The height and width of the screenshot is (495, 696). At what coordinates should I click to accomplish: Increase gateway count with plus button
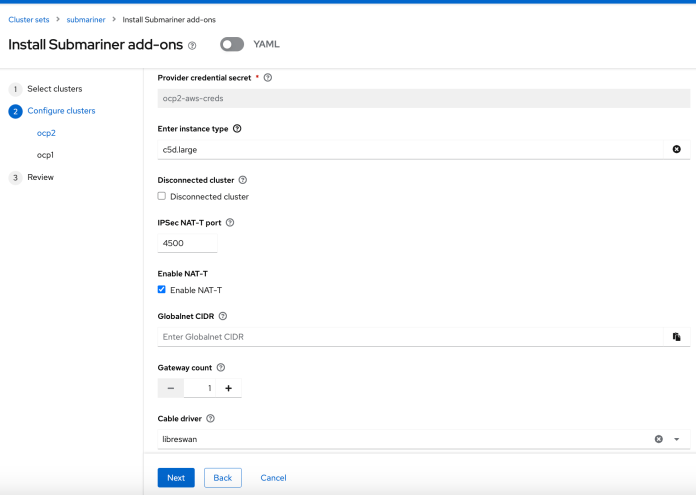point(228,388)
